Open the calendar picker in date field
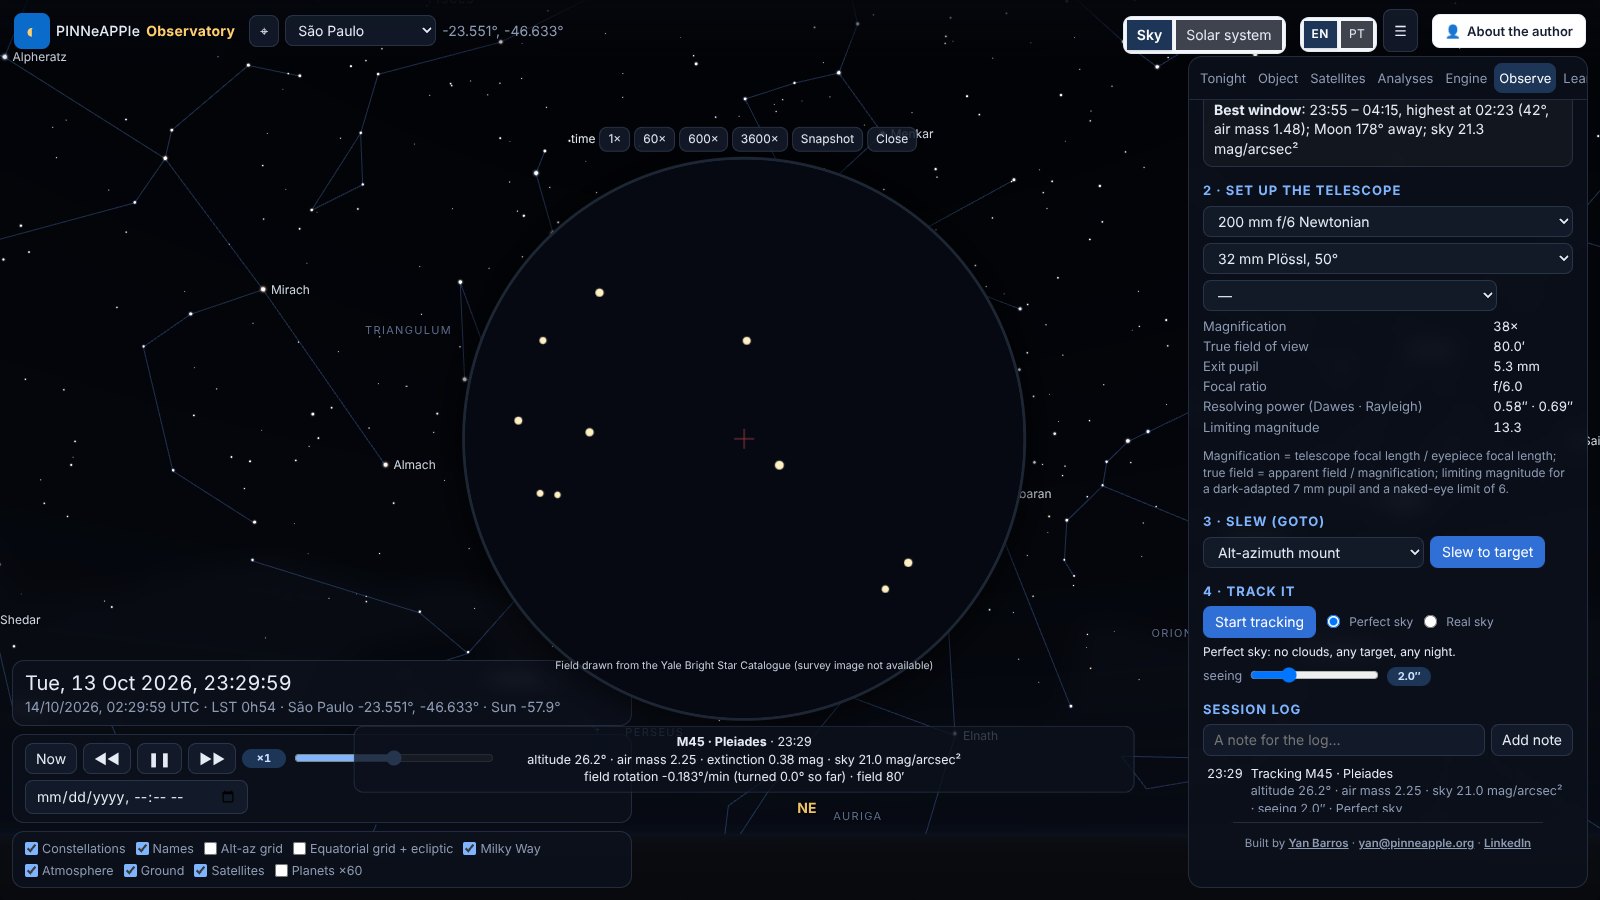The height and width of the screenshot is (900, 1600). [x=228, y=797]
